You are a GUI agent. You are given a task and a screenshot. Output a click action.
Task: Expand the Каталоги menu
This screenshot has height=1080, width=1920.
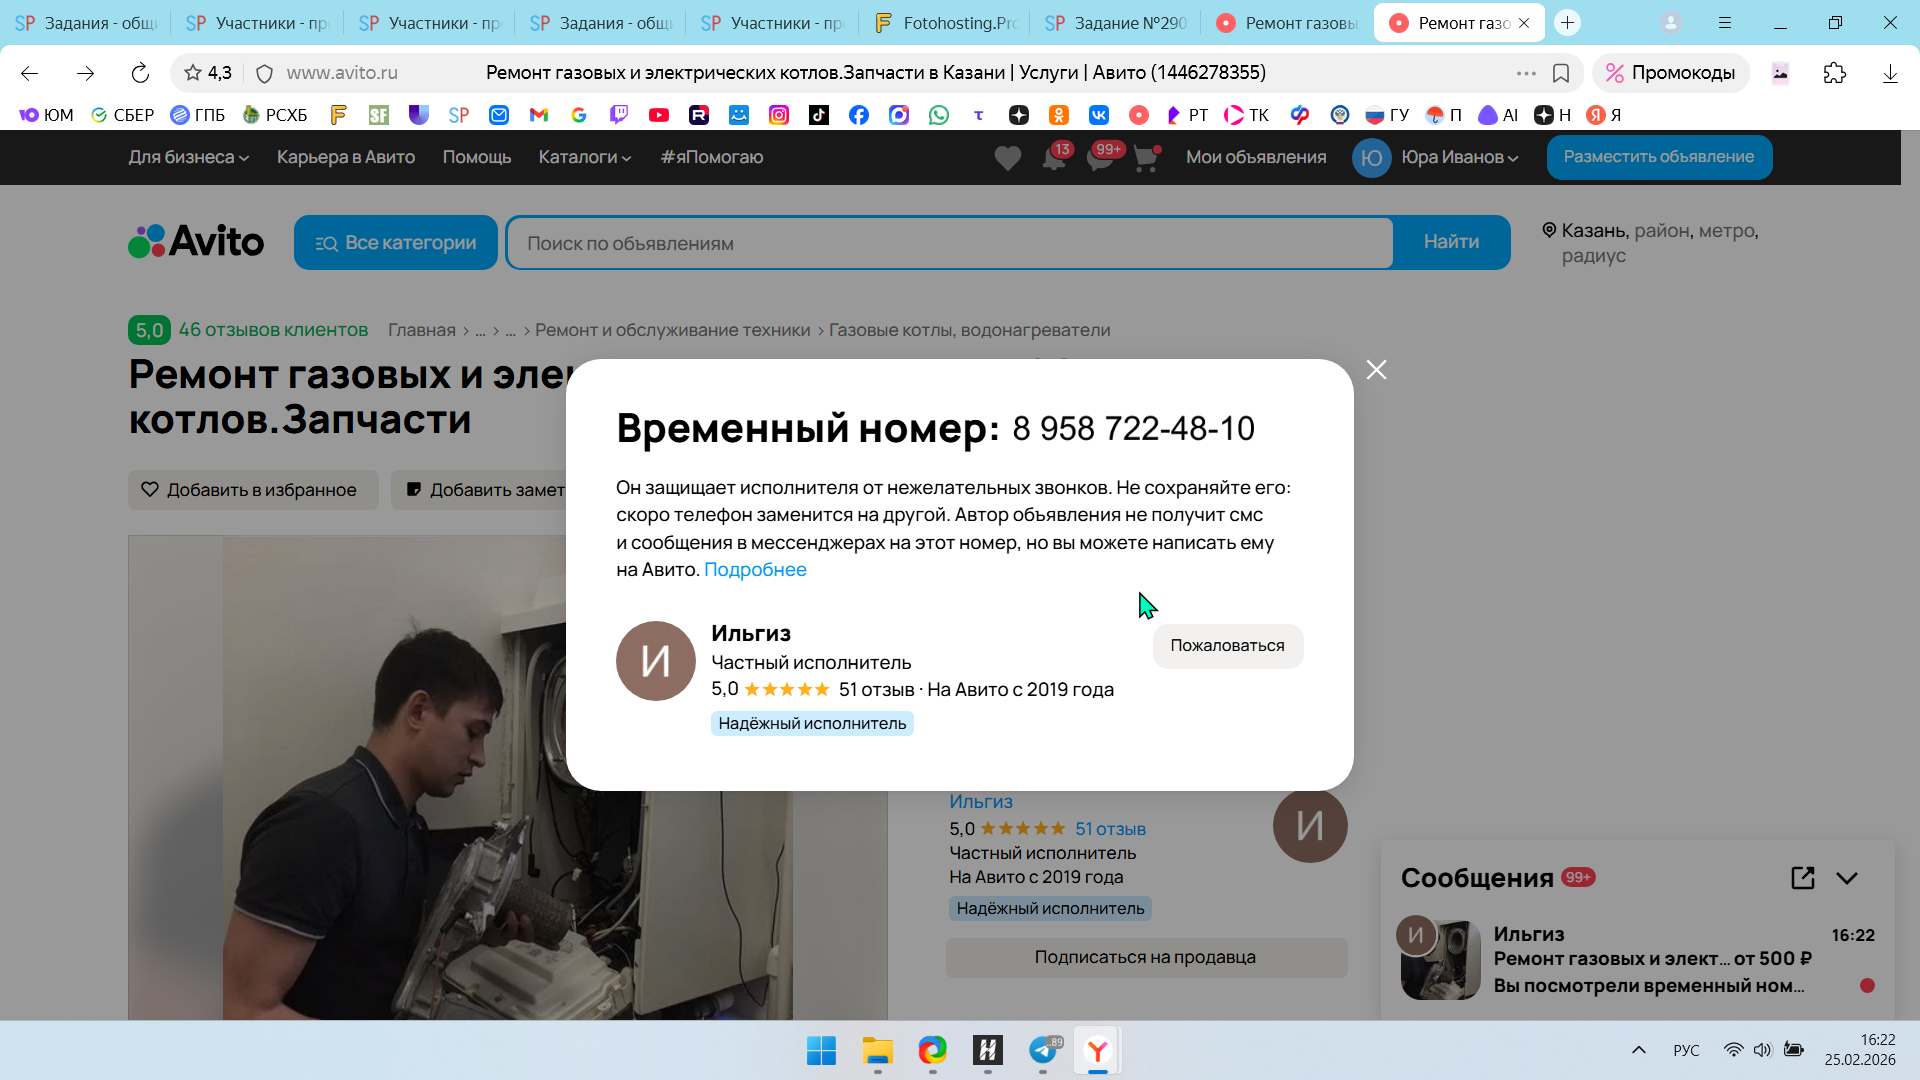pyautogui.click(x=584, y=157)
